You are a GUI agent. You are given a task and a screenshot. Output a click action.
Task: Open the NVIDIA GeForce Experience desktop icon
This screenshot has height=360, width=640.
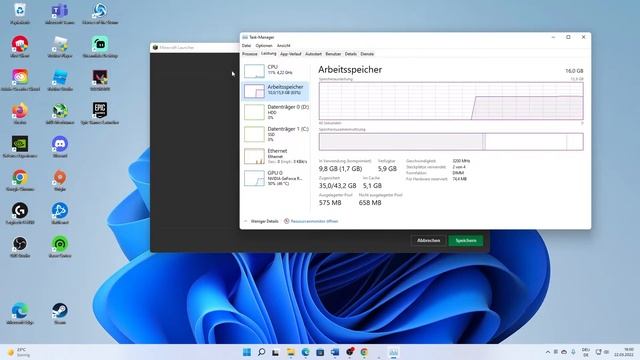coord(20,147)
